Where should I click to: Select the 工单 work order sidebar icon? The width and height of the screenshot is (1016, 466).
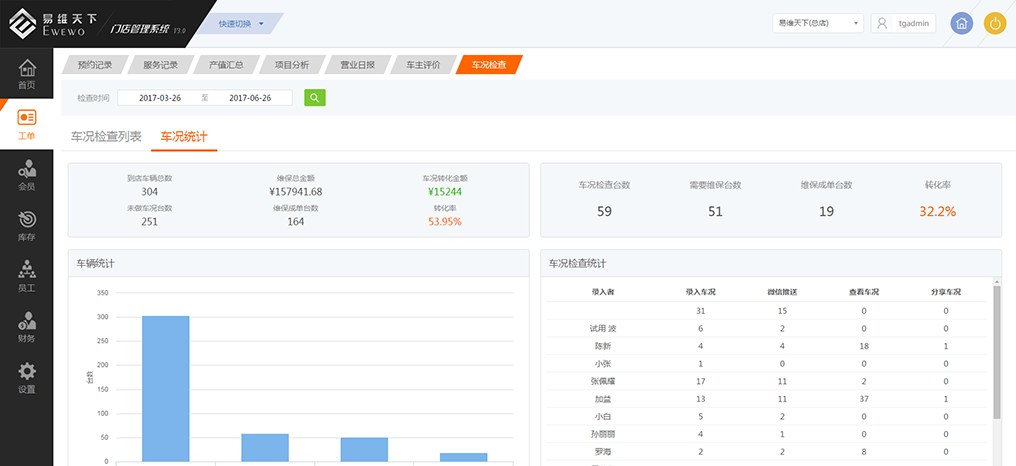[x=27, y=124]
